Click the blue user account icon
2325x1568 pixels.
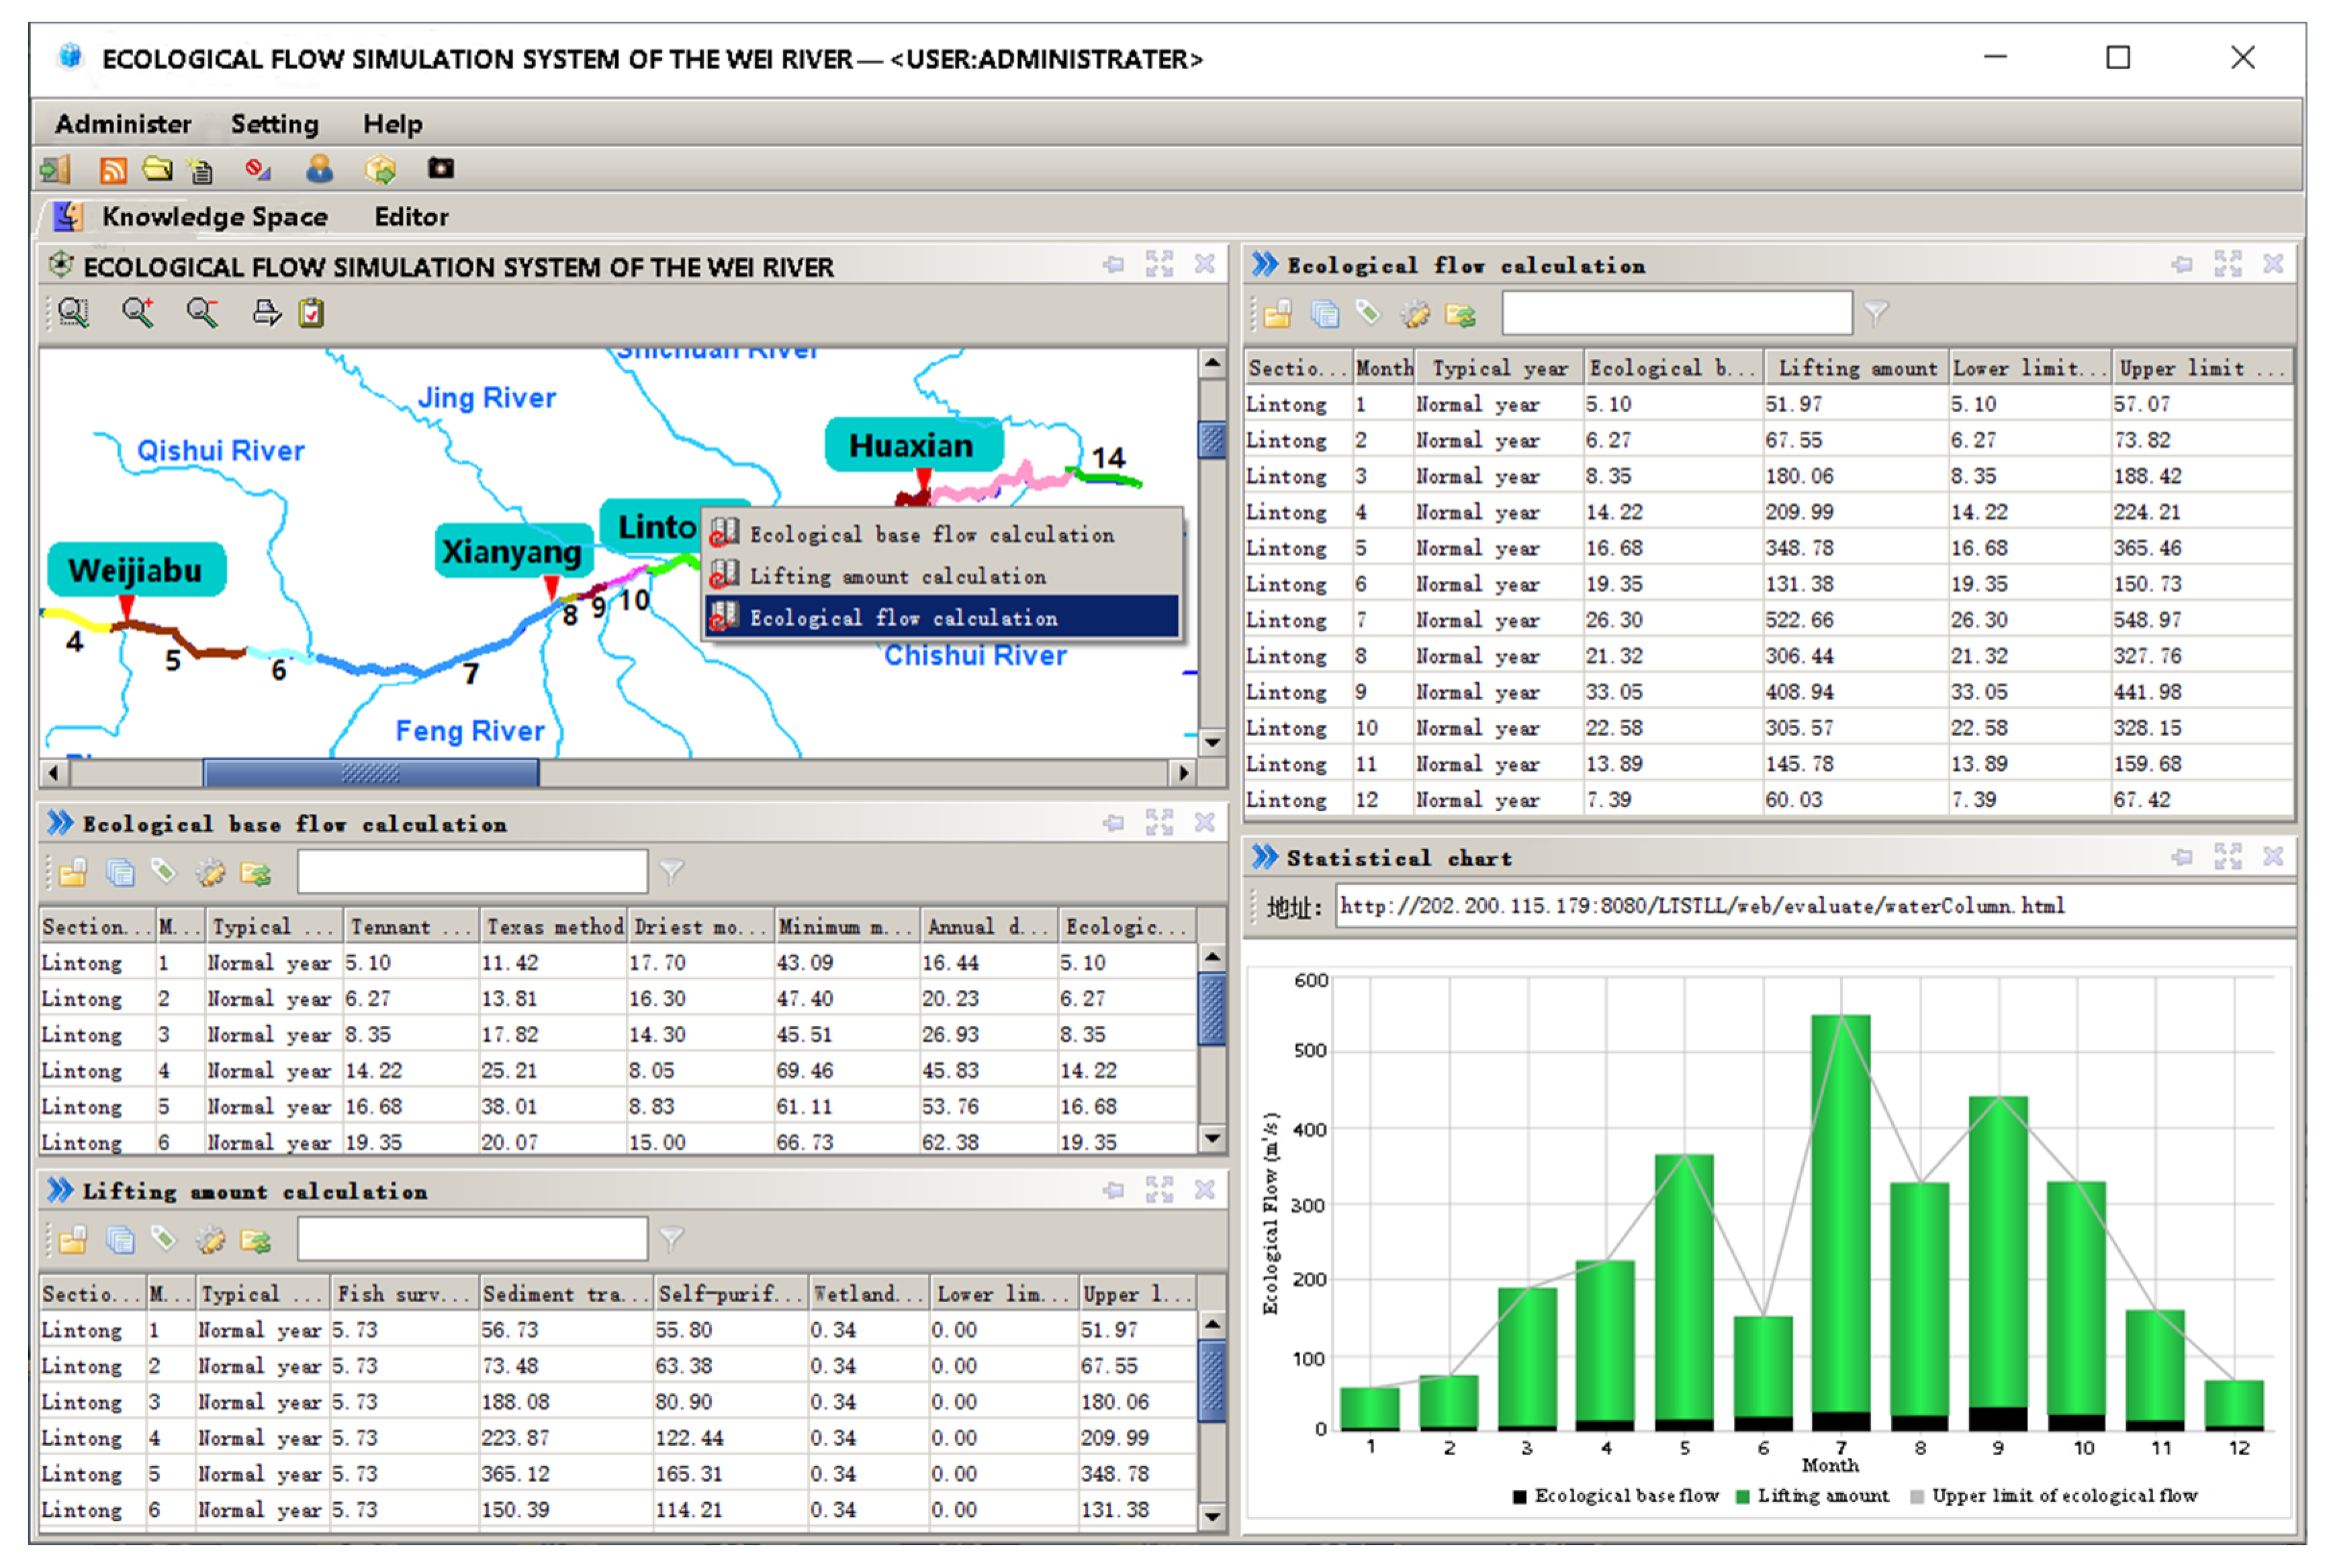coord(319,169)
